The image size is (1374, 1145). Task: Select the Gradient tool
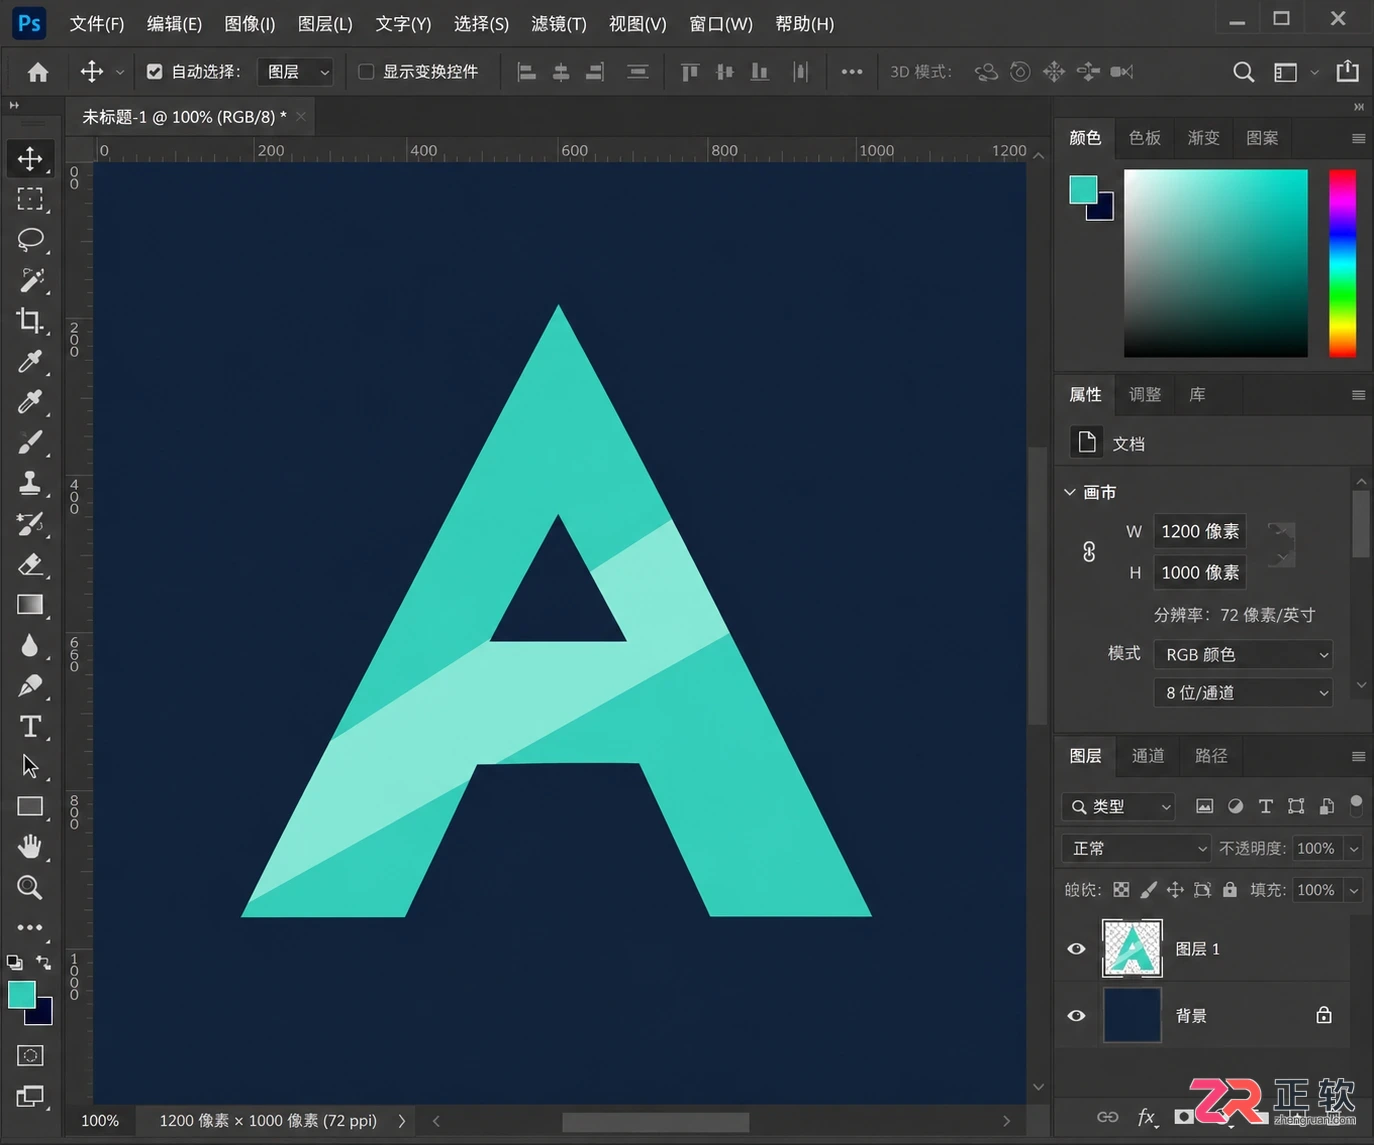point(30,604)
